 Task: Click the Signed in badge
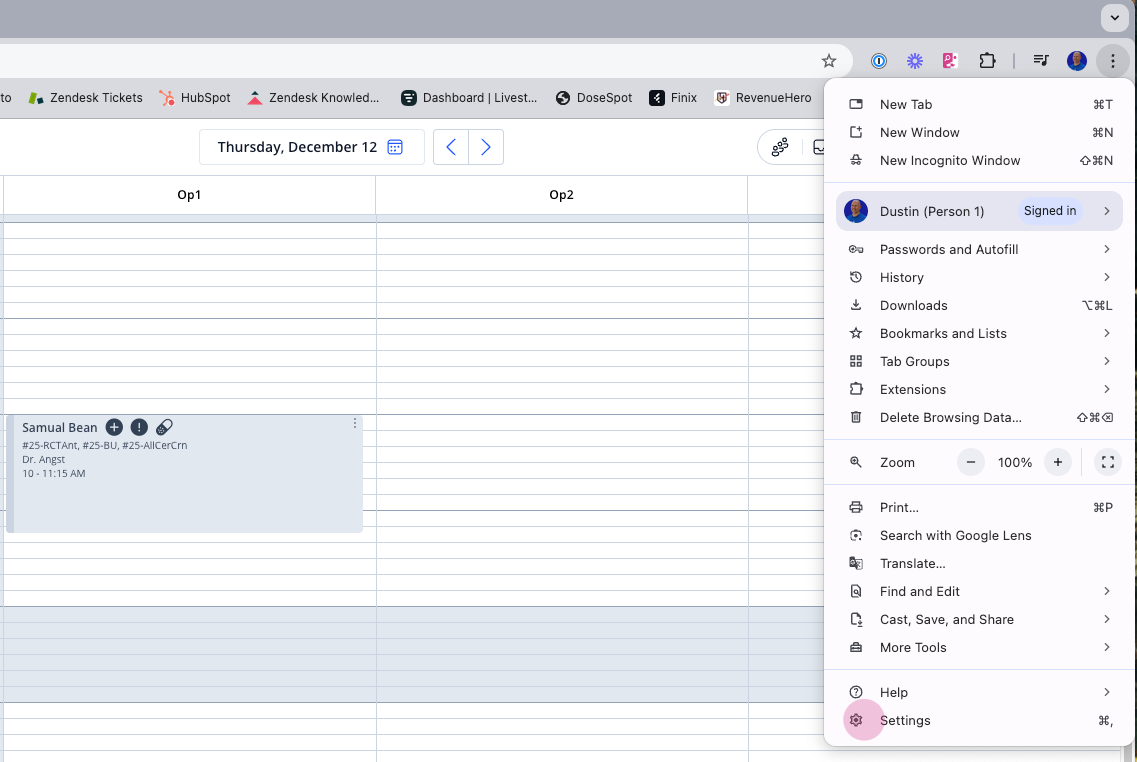point(1049,211)
